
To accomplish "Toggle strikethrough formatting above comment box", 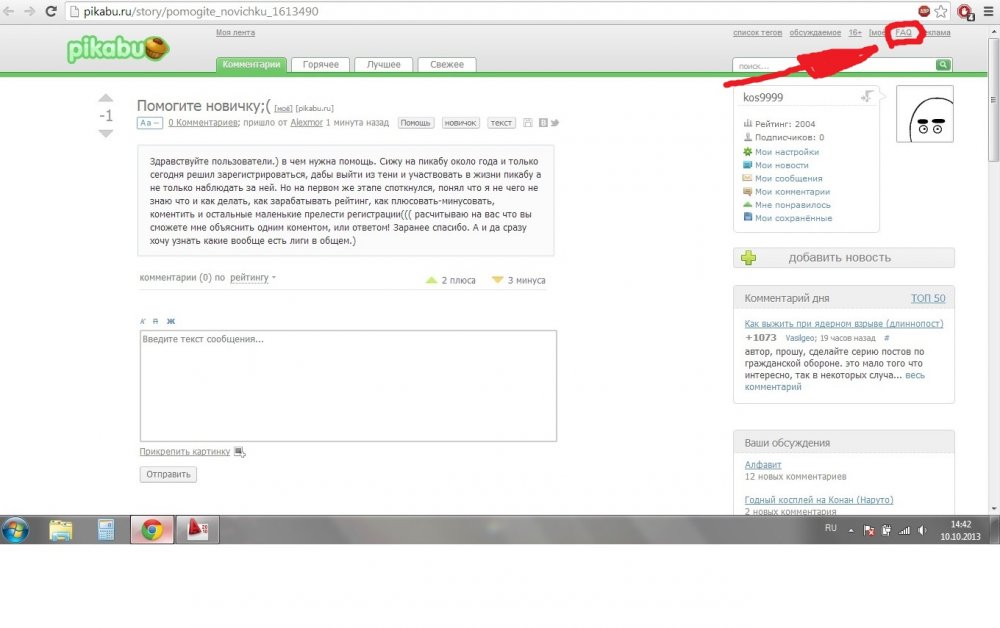I will coord(156,321).
